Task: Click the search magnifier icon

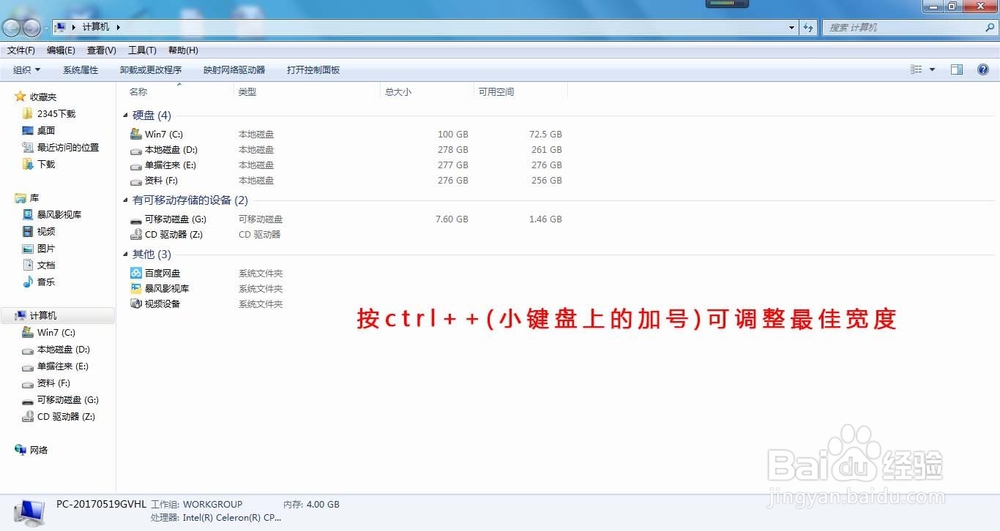Action: point(989,27)
